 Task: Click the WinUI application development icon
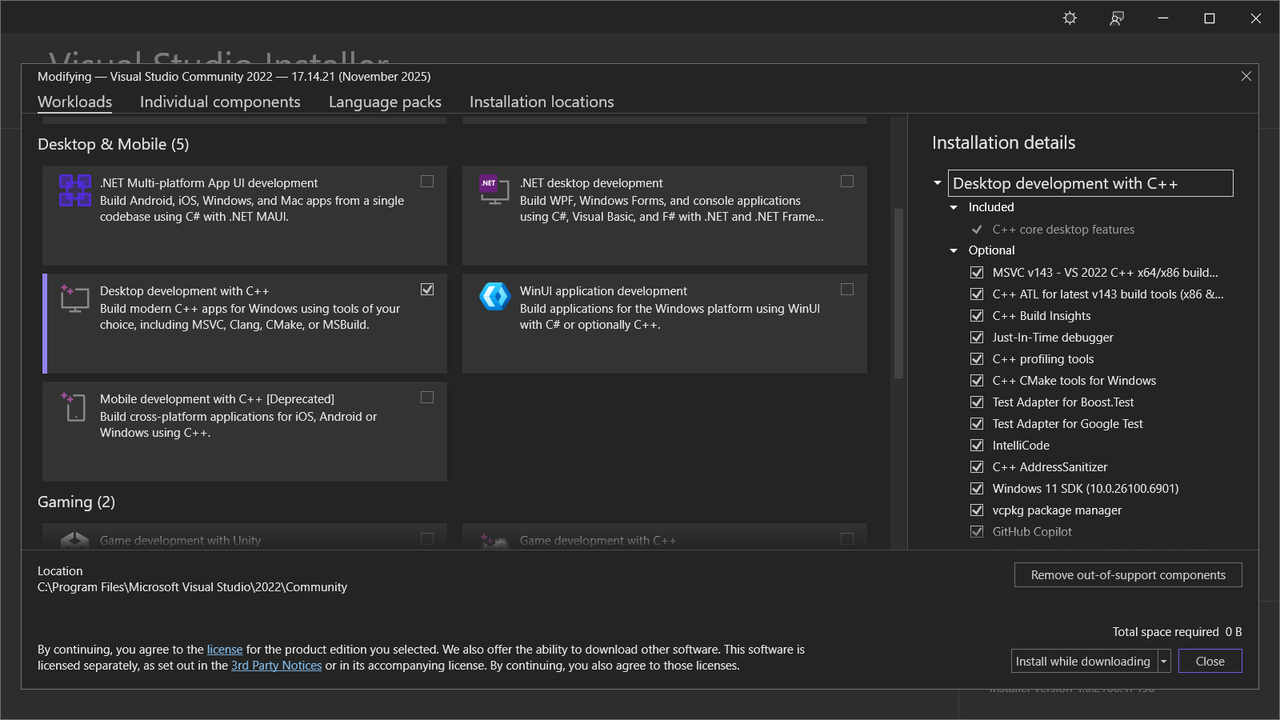(x=494, y=296)
